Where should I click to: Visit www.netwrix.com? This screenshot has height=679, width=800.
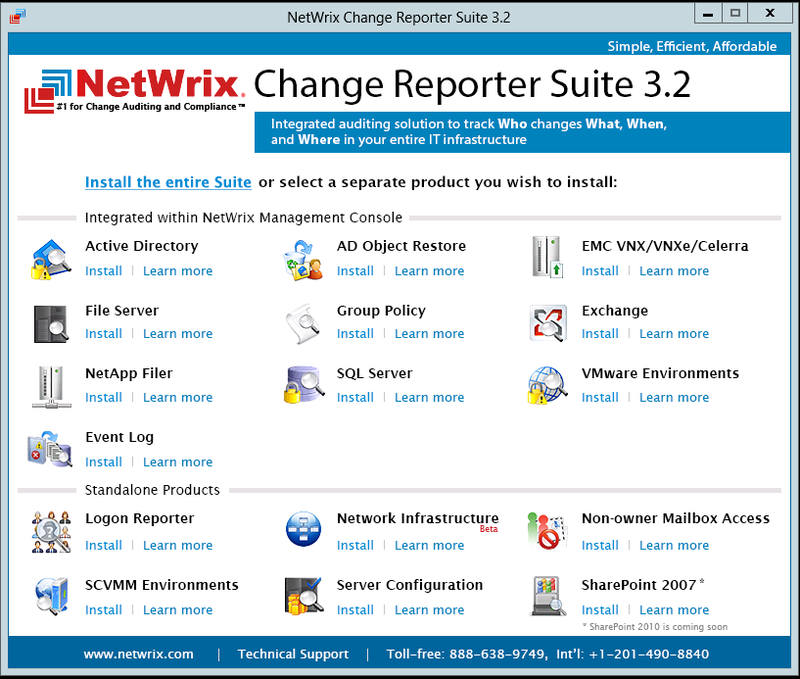coord(139,654)
